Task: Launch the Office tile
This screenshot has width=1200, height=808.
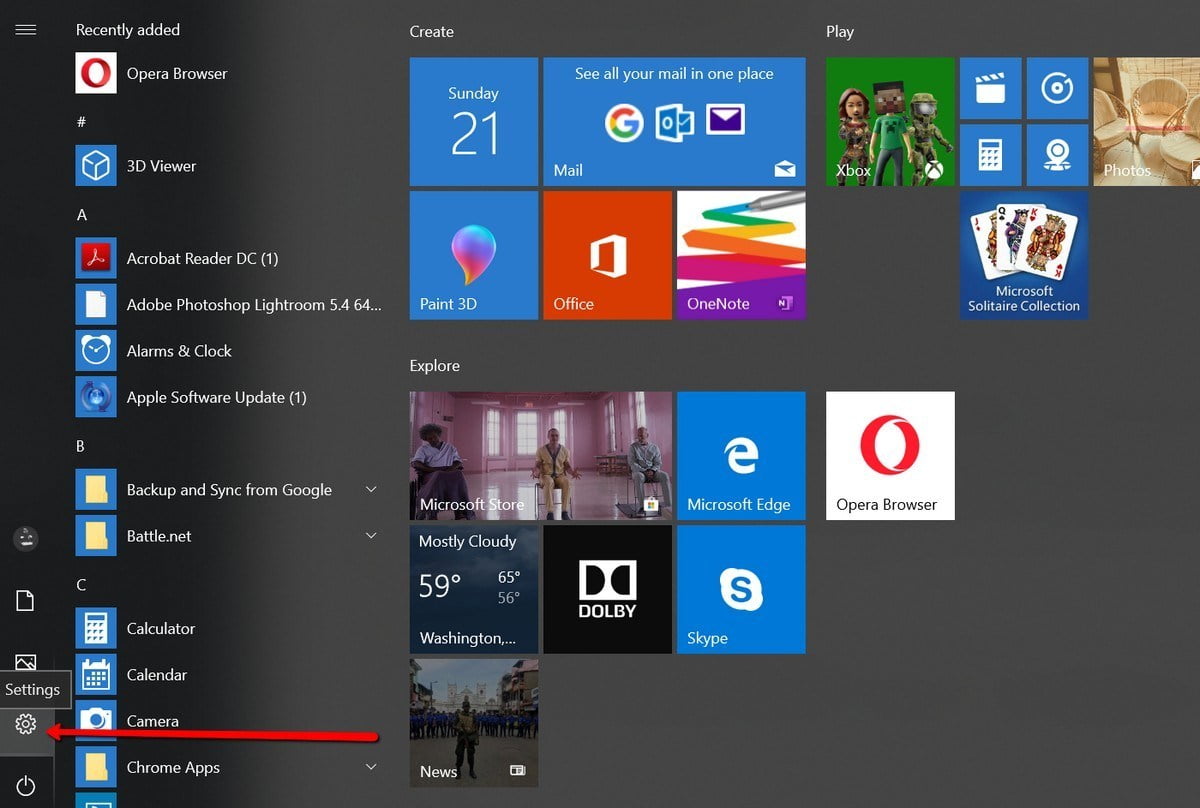Action: [607, 254]
